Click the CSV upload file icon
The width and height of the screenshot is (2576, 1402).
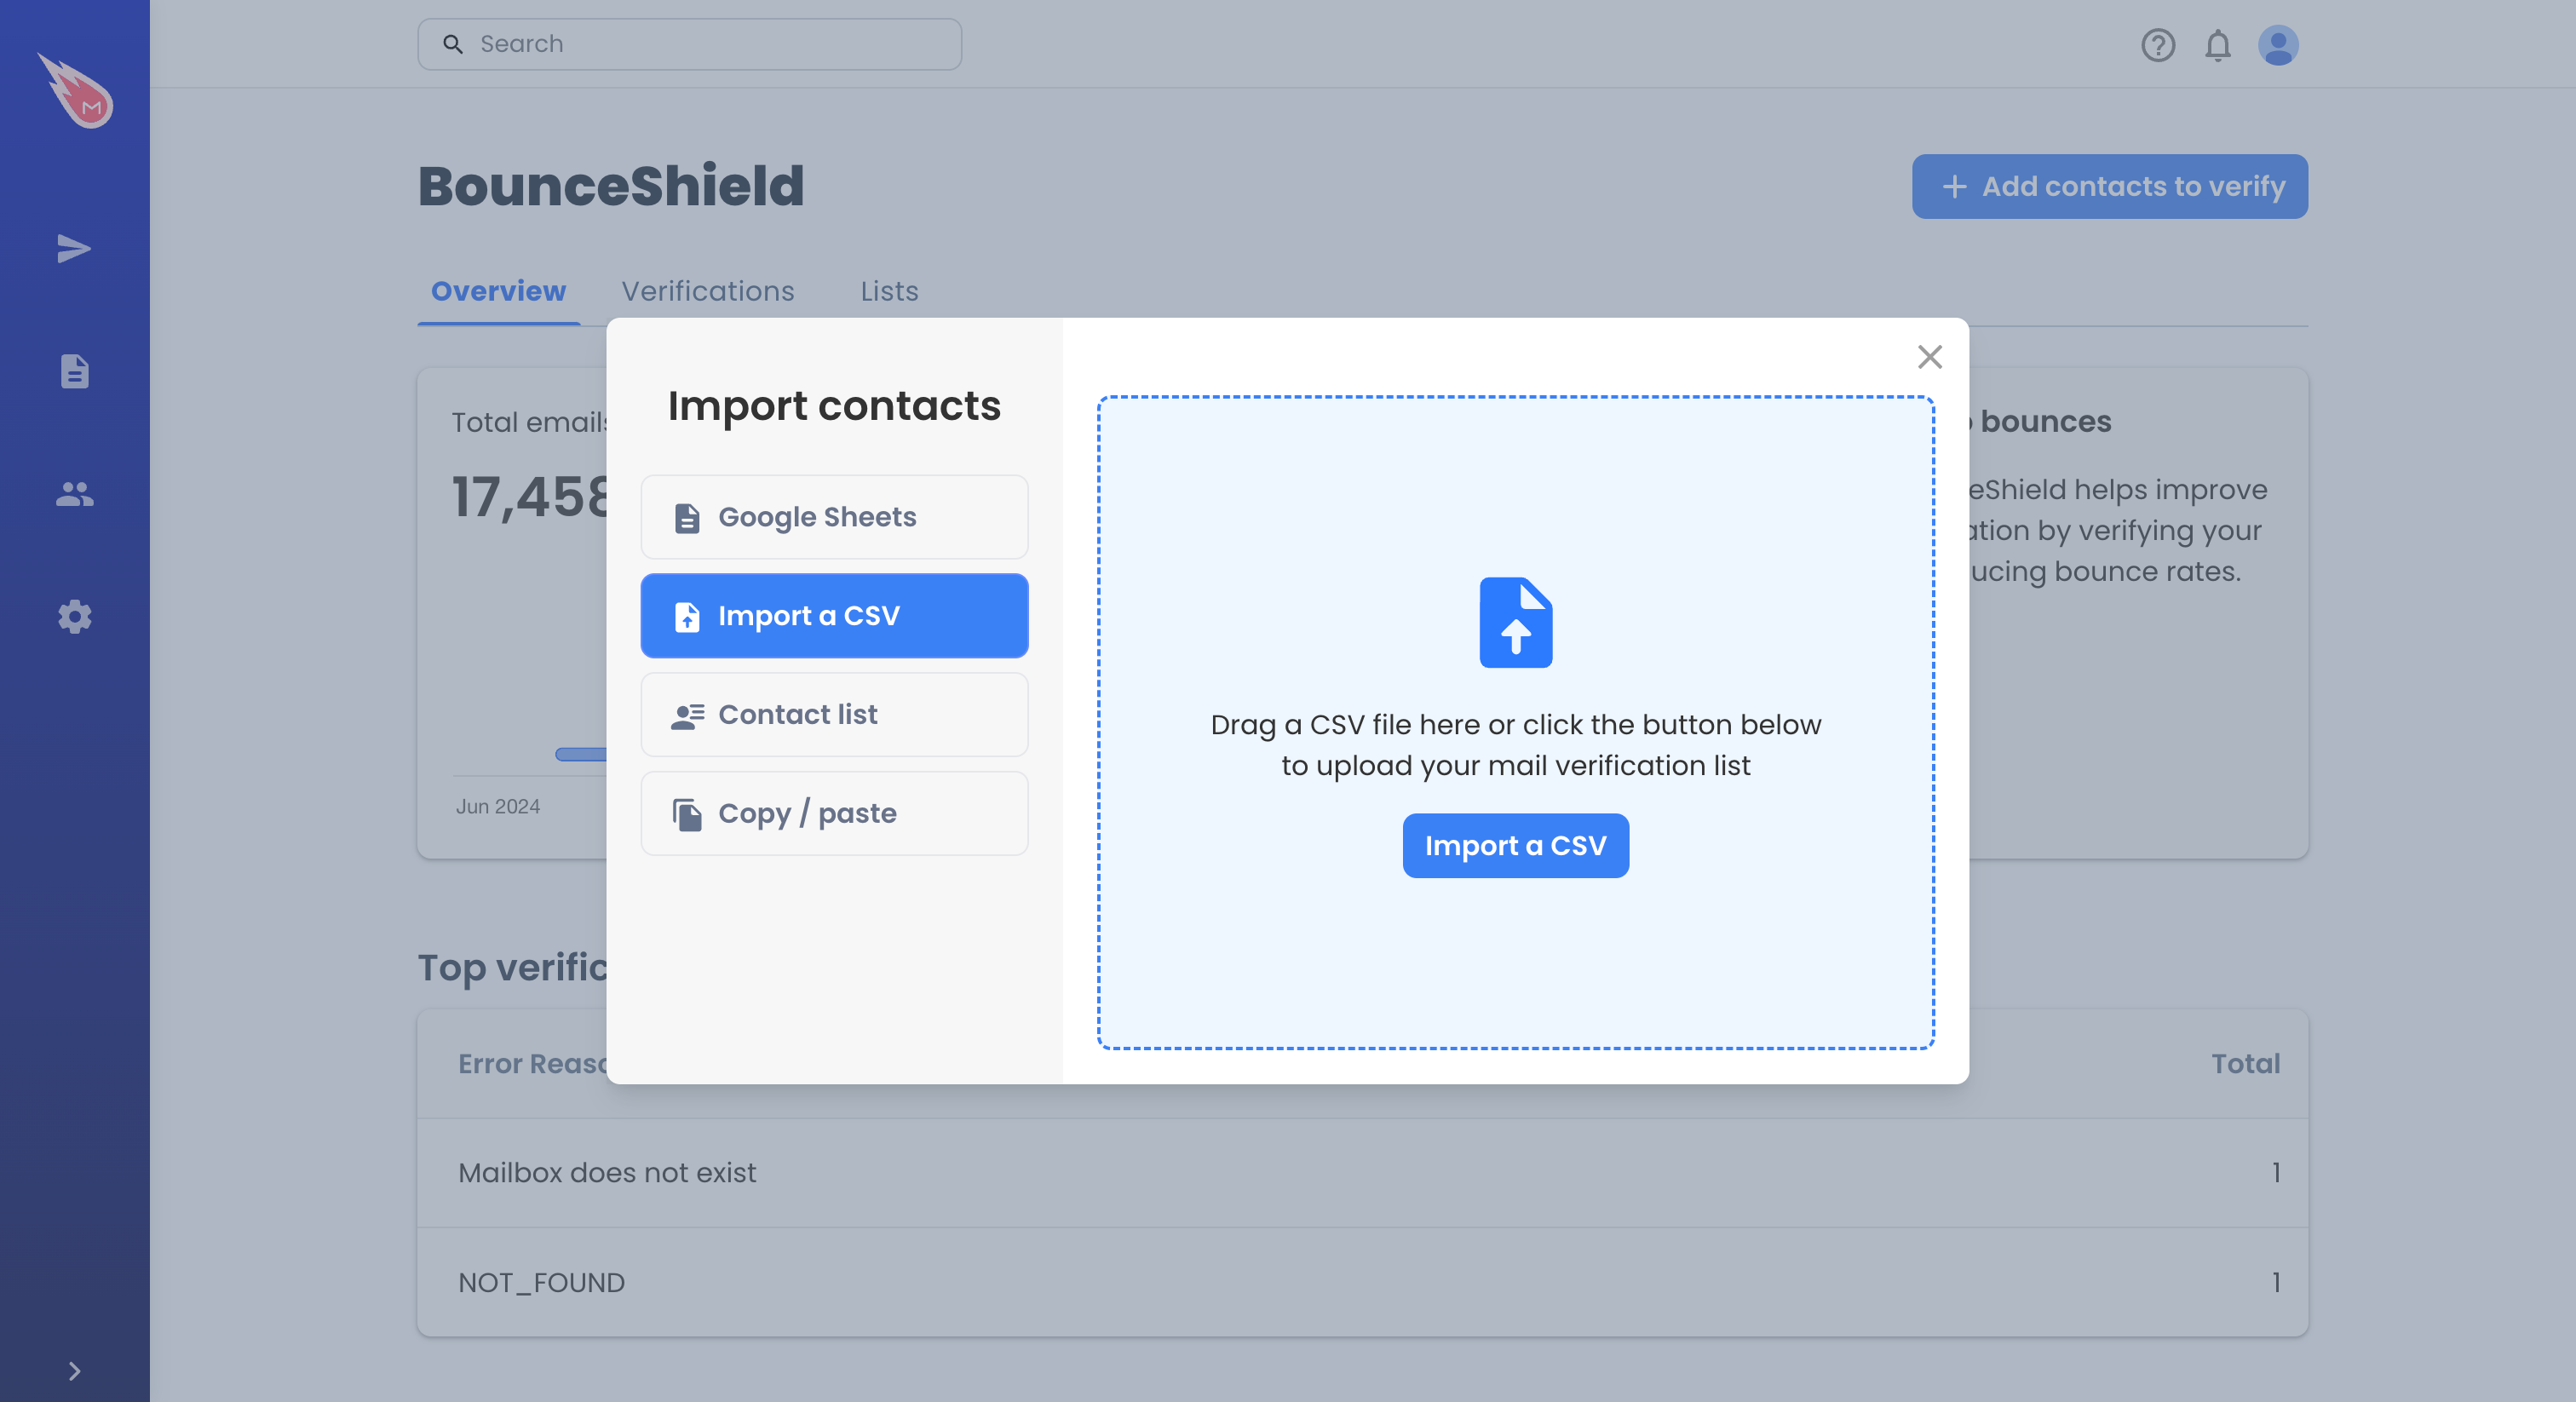point(1515,622)
